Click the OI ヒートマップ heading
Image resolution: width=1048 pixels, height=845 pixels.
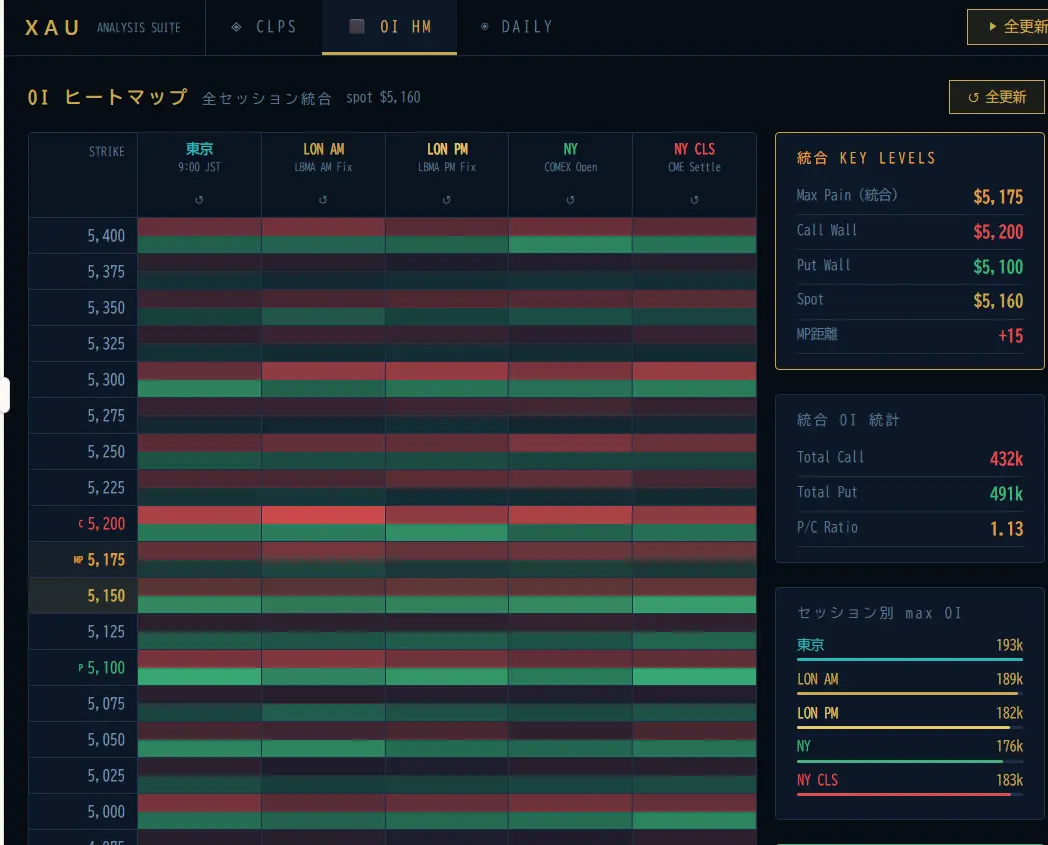108,97
